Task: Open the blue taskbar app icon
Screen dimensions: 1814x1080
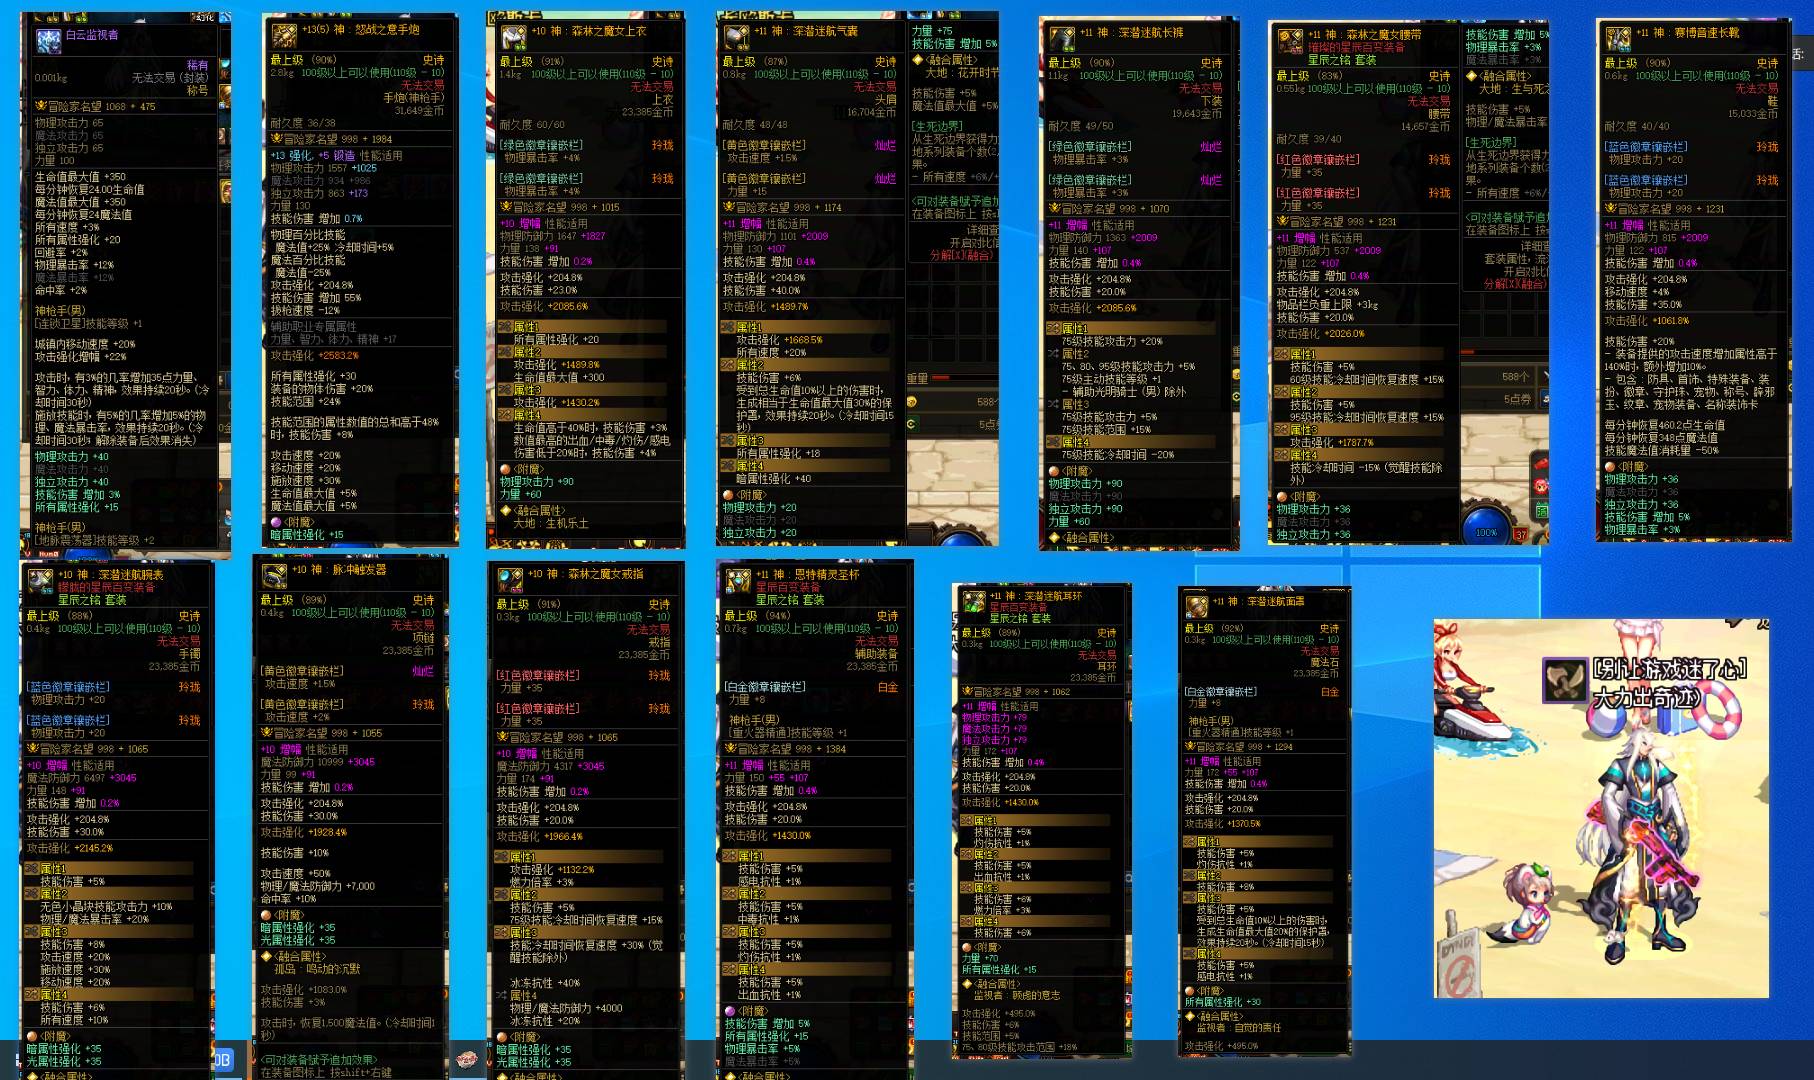Action: tap(222, 1061)
